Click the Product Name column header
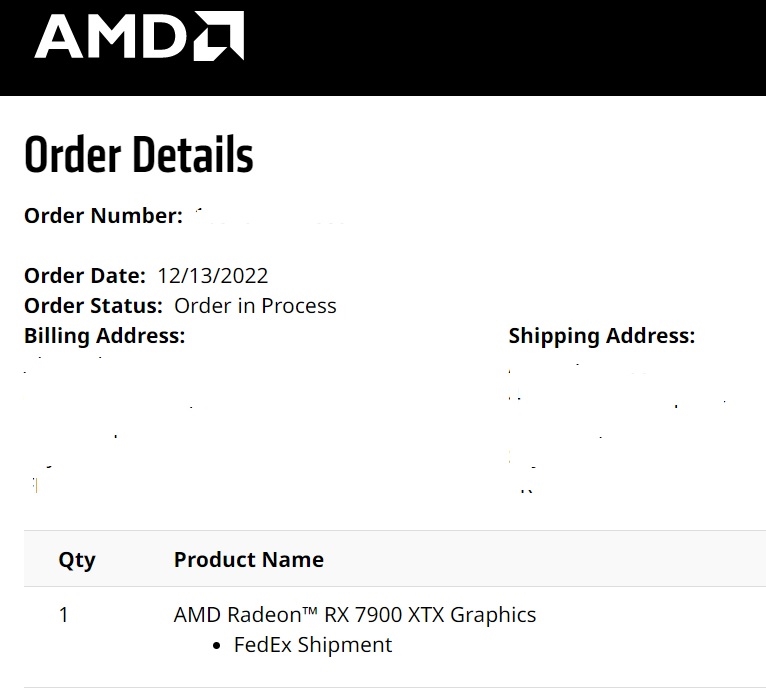766x694 pixels. pos(249,559)
